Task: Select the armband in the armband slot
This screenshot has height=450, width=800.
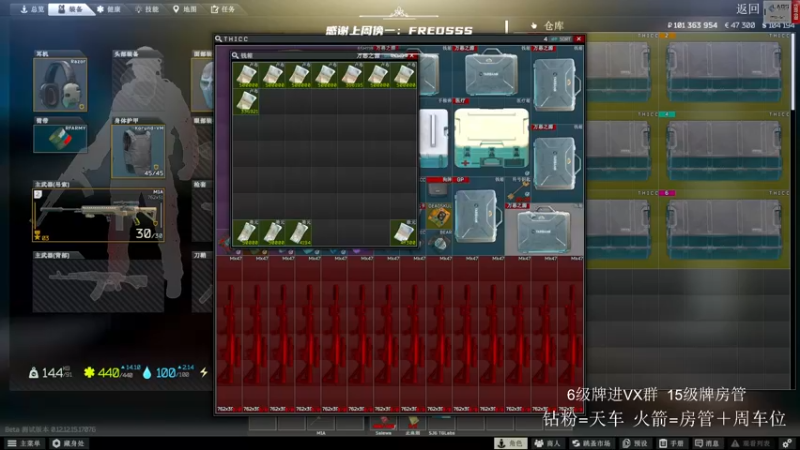Action: tap(60, 138)
